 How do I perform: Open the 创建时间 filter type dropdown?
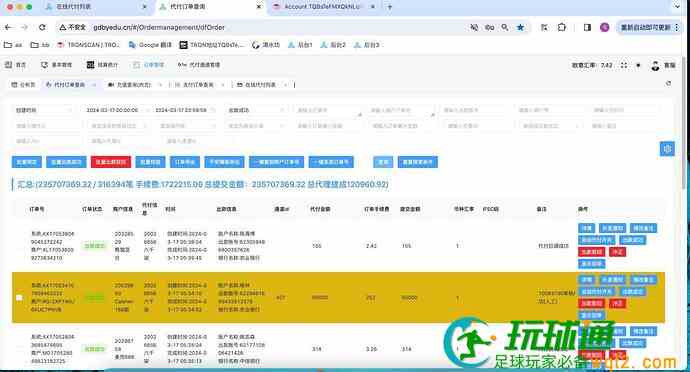click(44, 110)
